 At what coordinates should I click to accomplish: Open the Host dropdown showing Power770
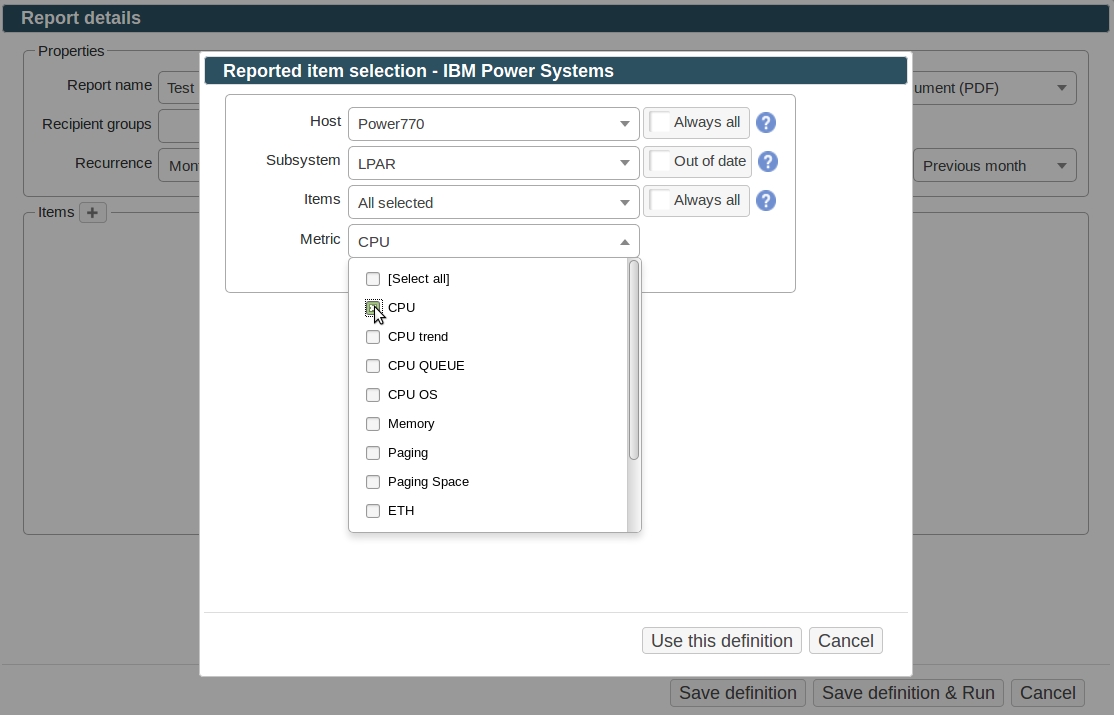pos(494,124)
